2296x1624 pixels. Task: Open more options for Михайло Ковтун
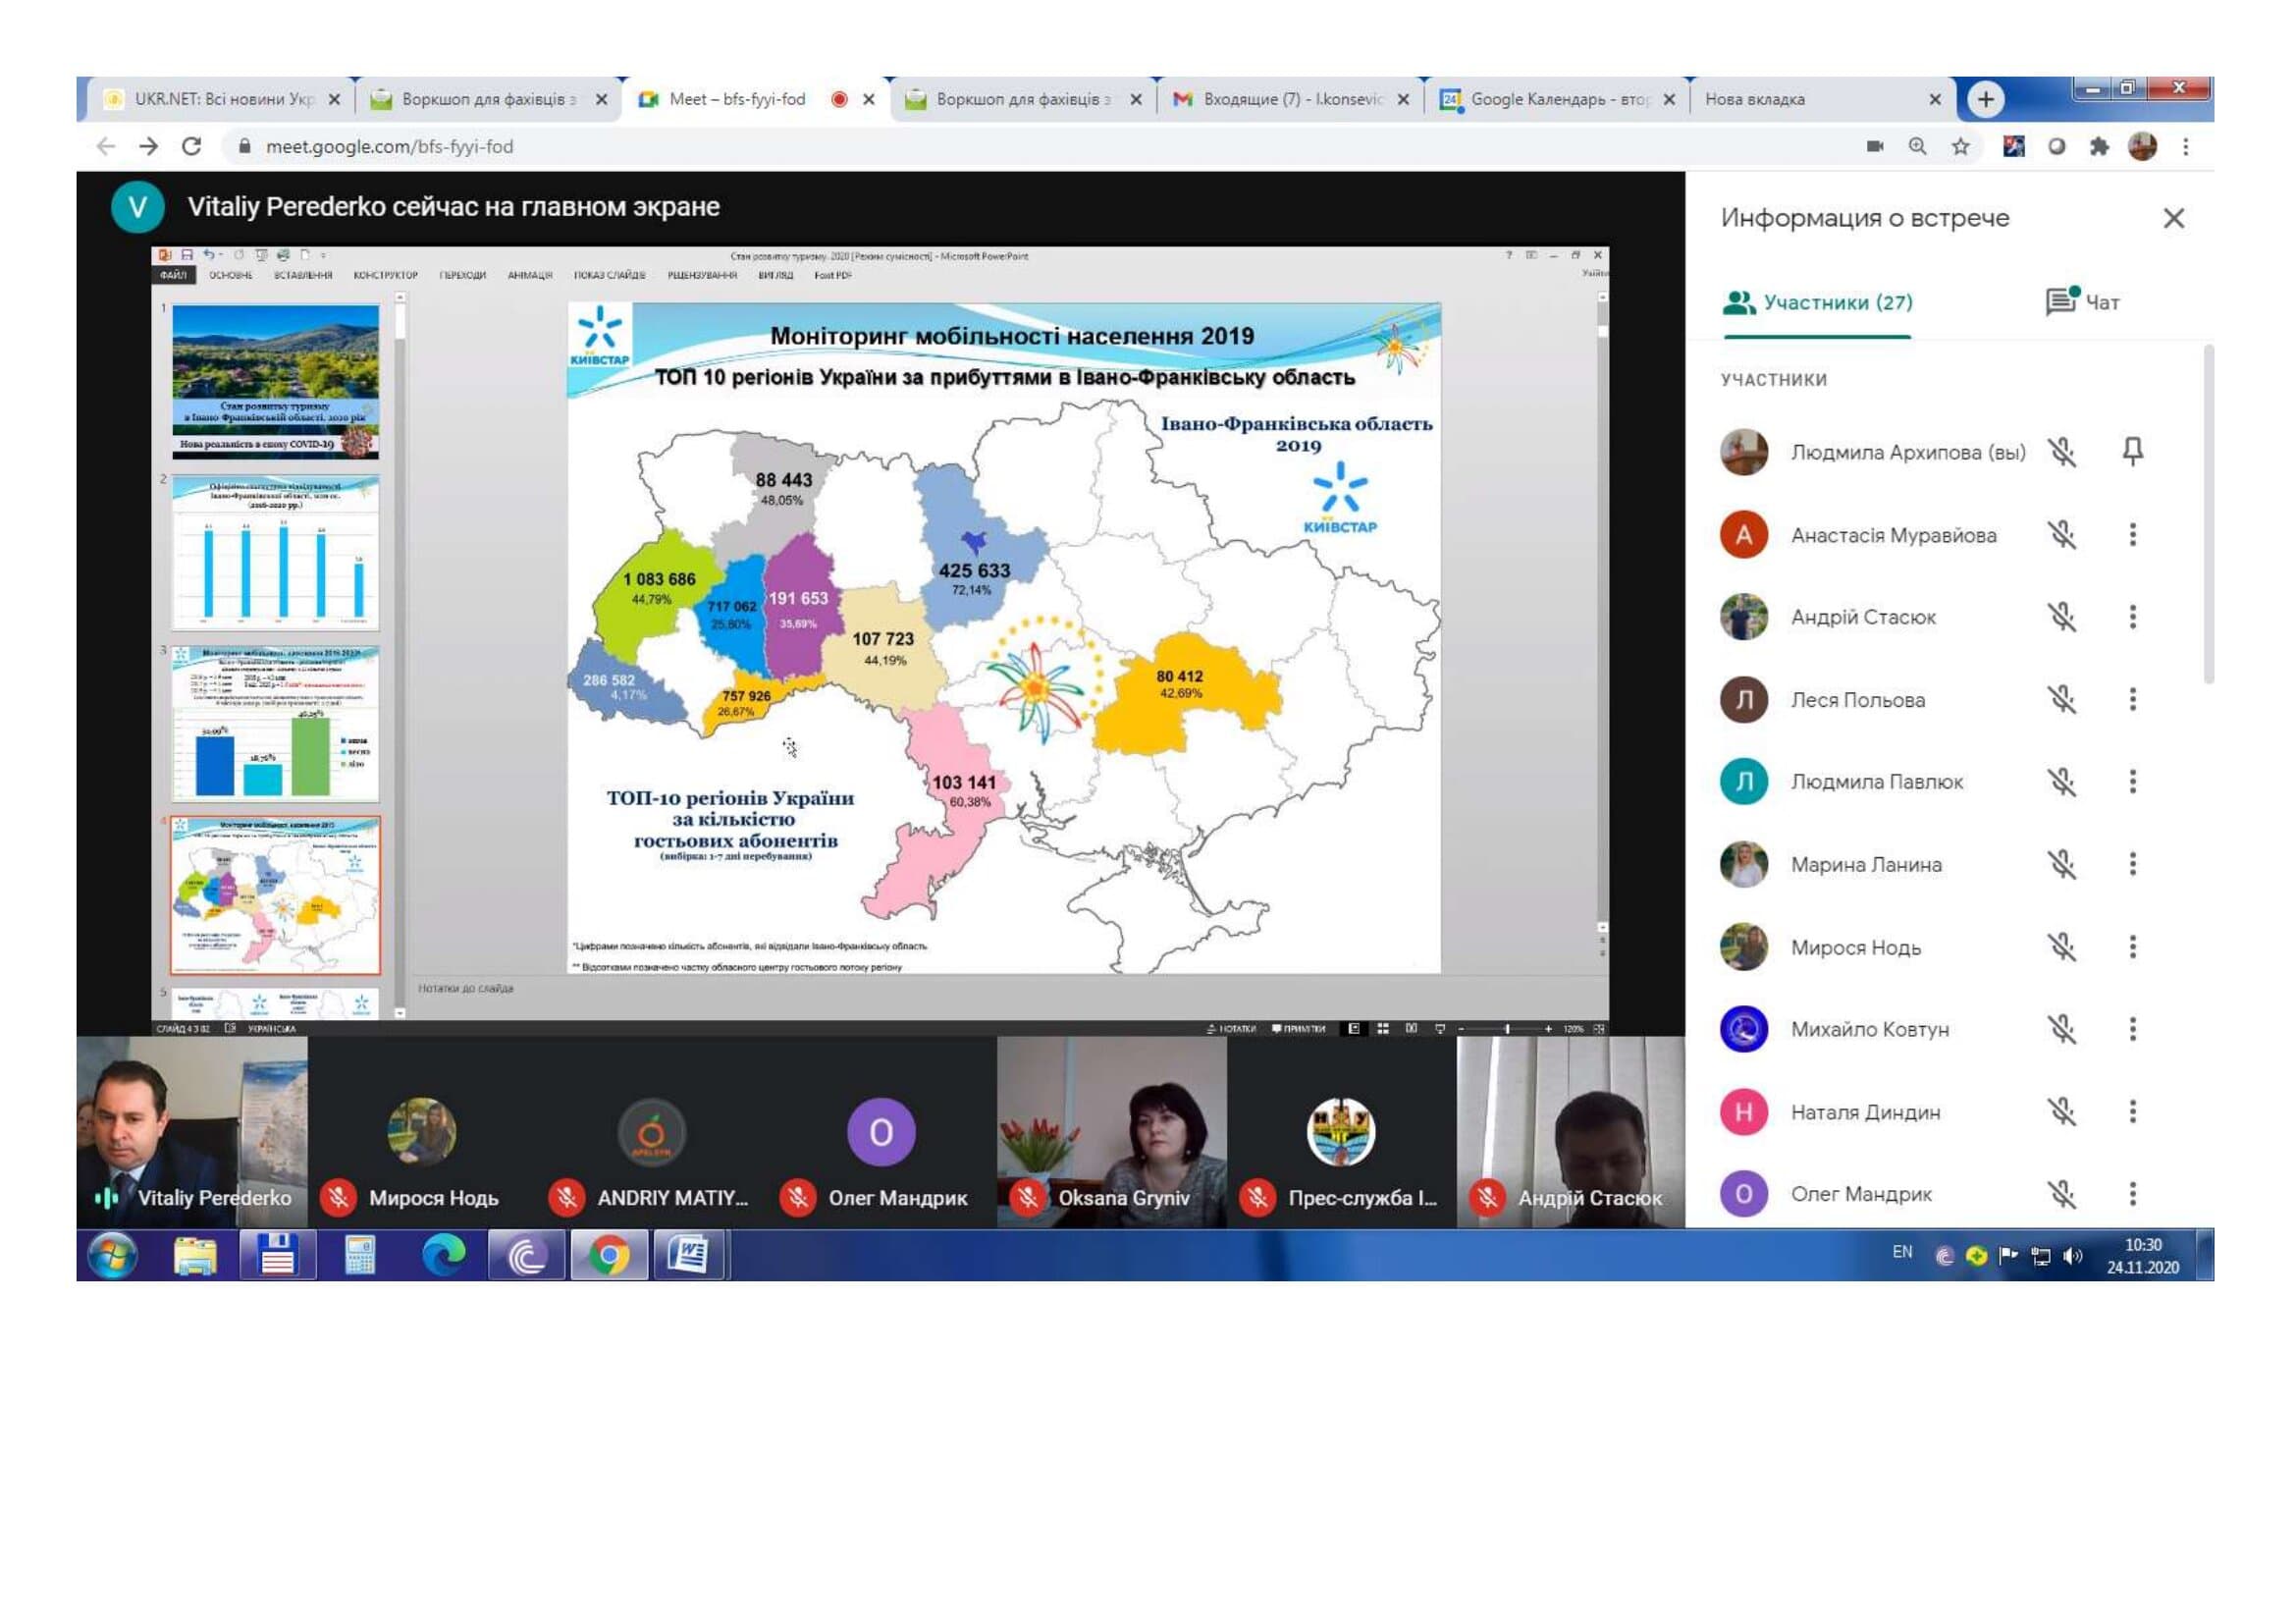[2132, 1029]
